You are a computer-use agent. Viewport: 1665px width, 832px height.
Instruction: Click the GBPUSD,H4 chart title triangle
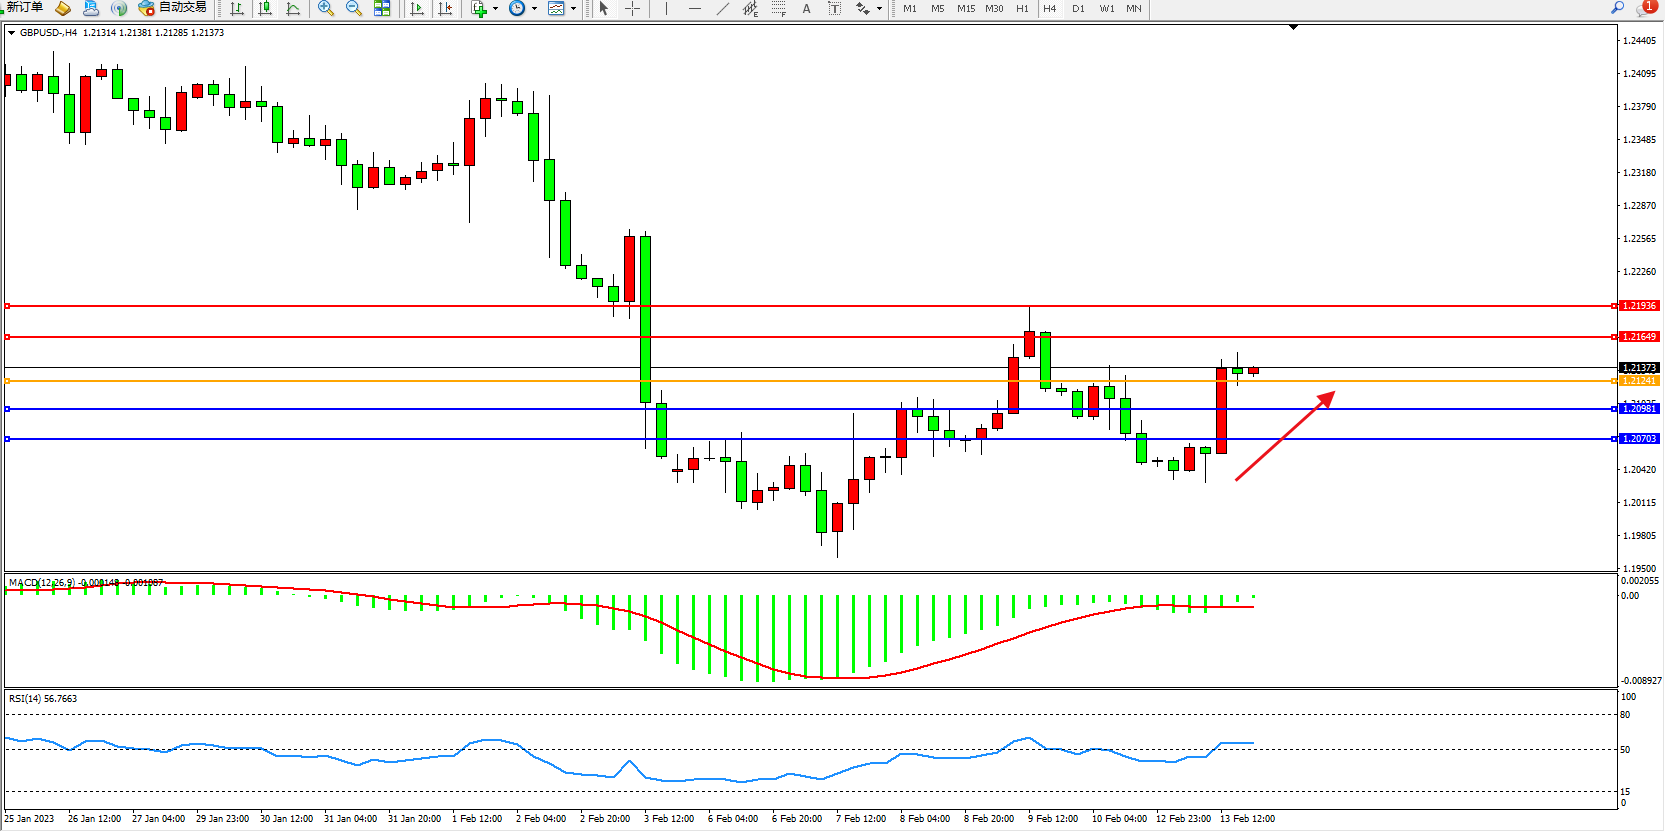tap(11, 33)
